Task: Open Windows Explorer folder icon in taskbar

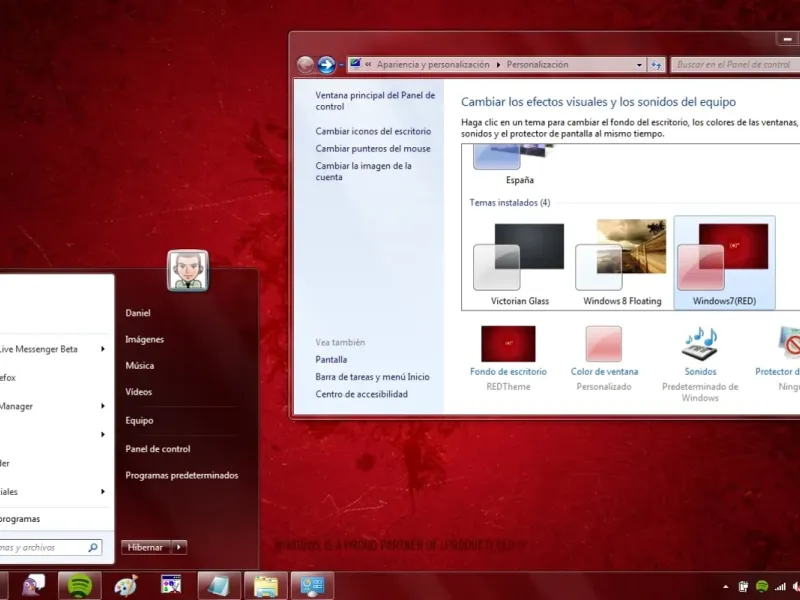Action: [x=266, y=586]
